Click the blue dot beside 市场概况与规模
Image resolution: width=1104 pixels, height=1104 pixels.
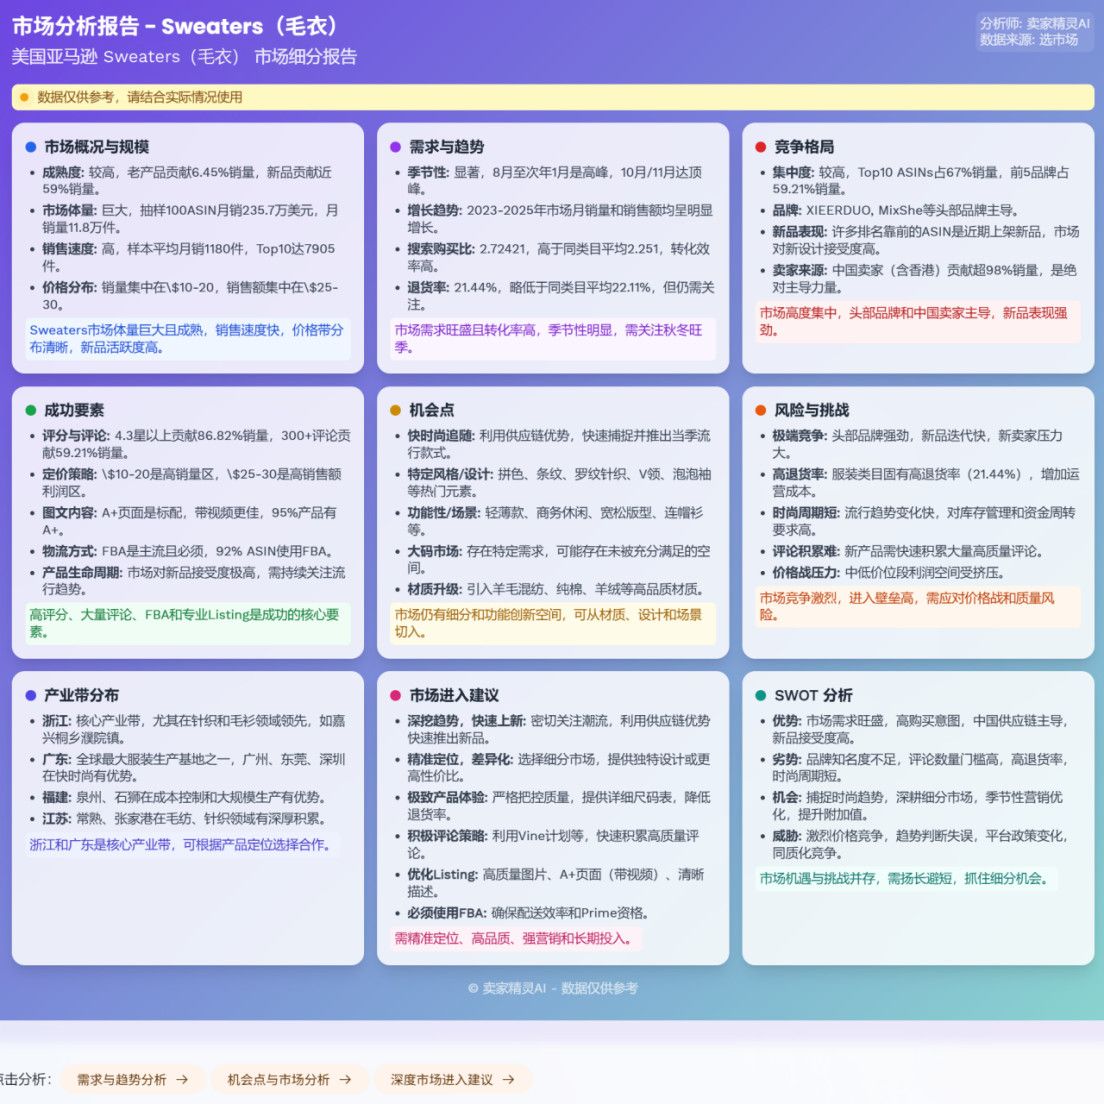click(x=31, y=147)
